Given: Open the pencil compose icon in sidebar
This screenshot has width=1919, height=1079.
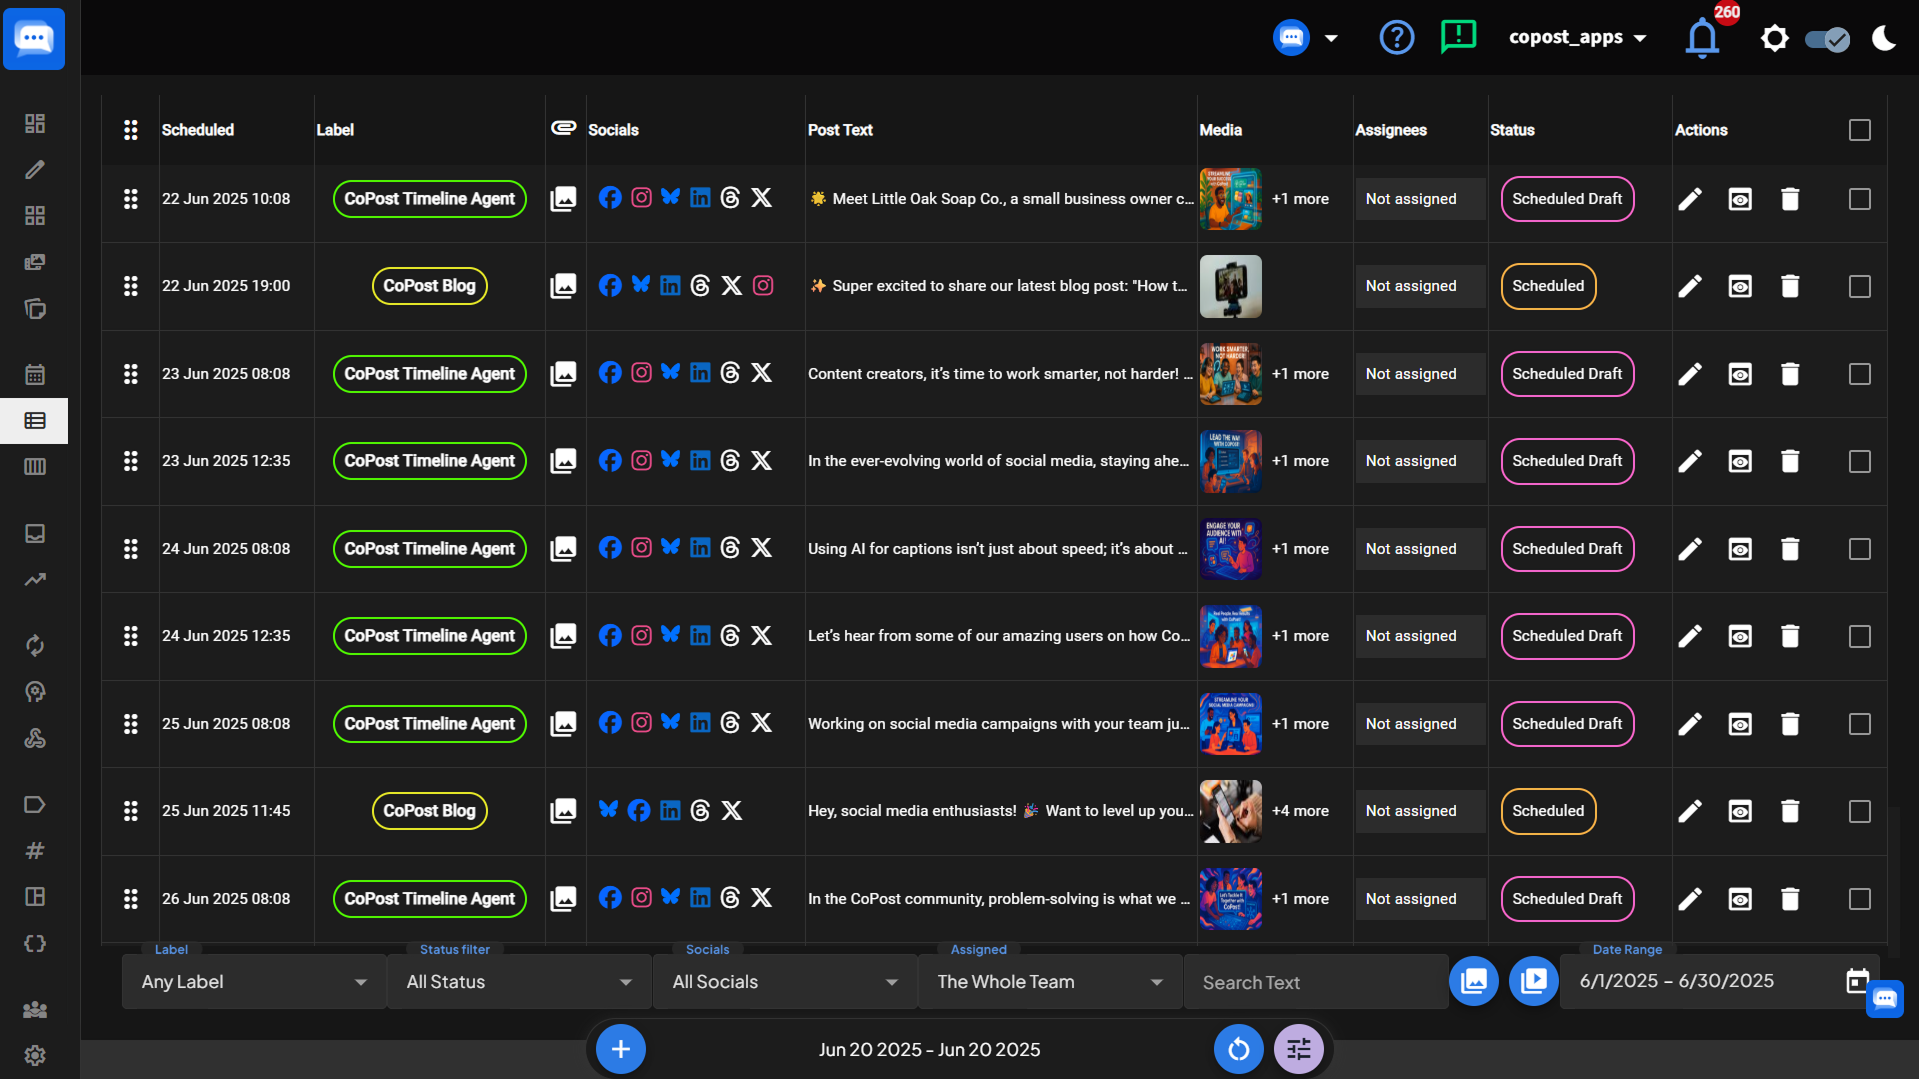Looking at the screenshot, I should tap(35, 170).
